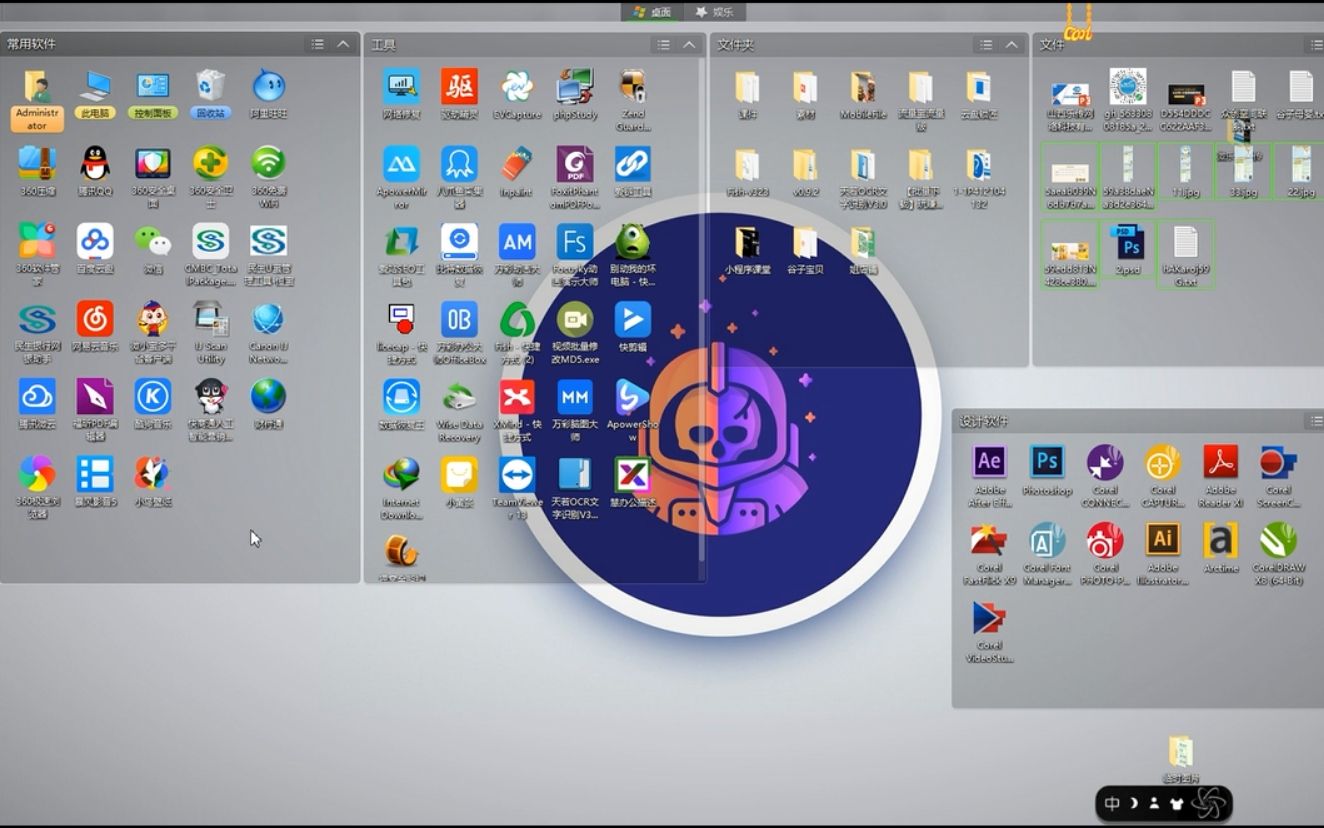Viewport: 1324px width, 828px height.
Task: Open the Tencent QQ penguin icon
Action: click(95, 163)
